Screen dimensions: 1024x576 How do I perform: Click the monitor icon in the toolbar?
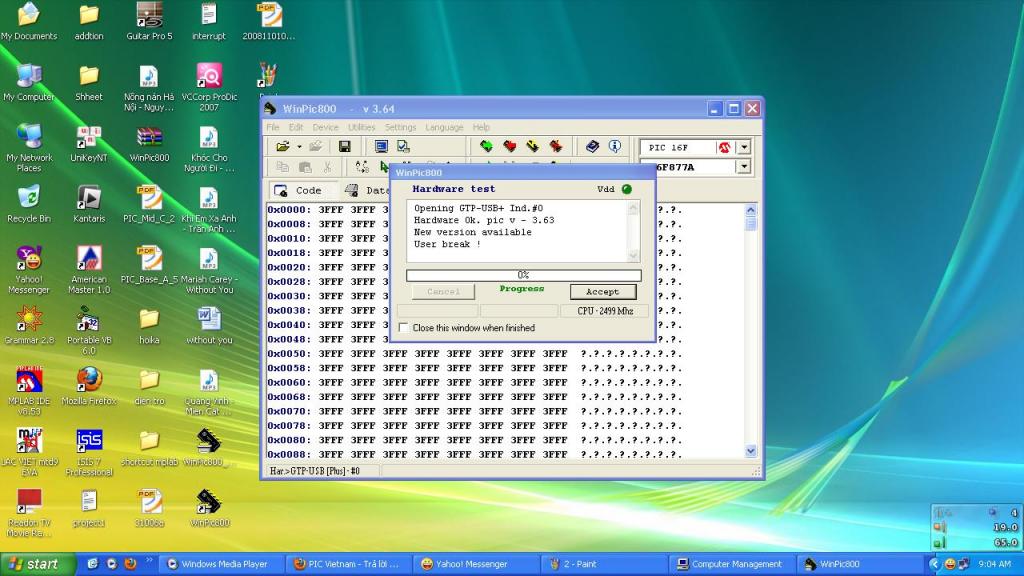coord(381,147)
